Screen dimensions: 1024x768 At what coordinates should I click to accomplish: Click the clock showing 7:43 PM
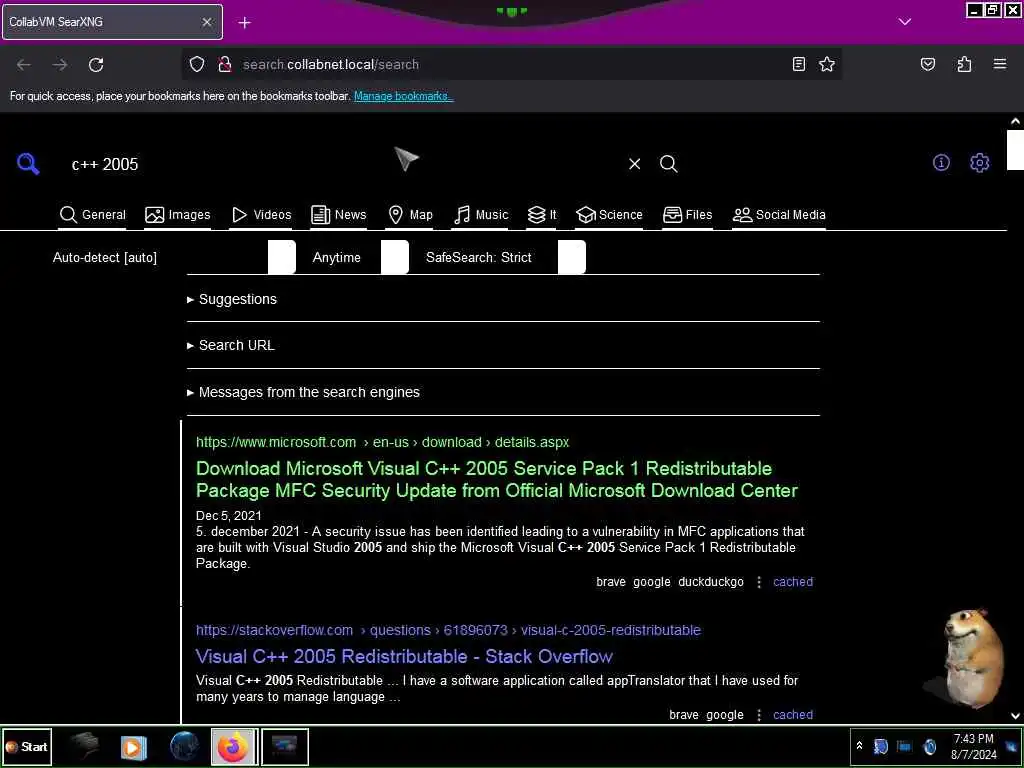[x=973, y=746]
